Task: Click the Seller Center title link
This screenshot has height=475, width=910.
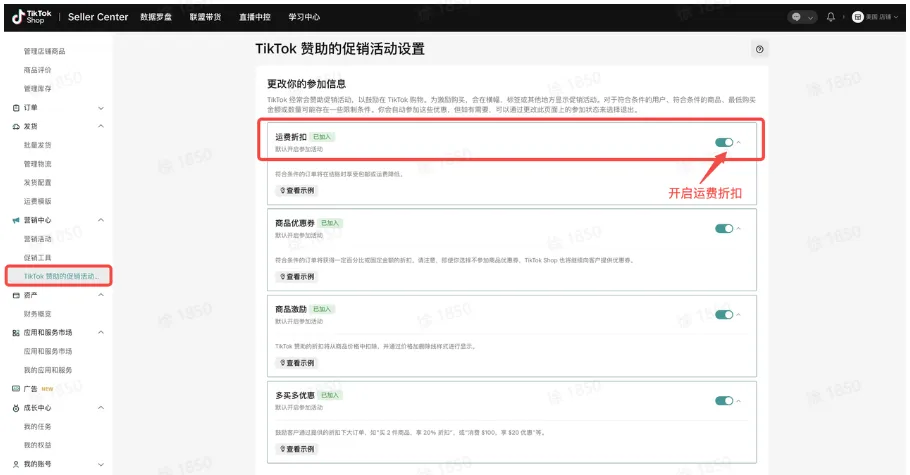Action: 98,17
